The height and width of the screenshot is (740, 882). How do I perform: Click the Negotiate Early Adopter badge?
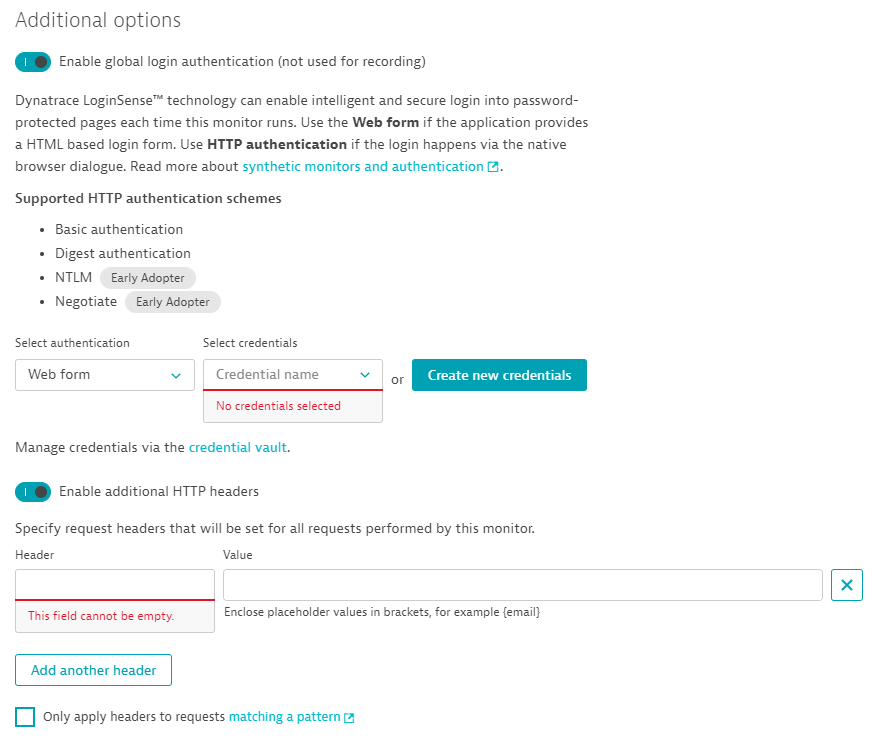pos(173,302)
